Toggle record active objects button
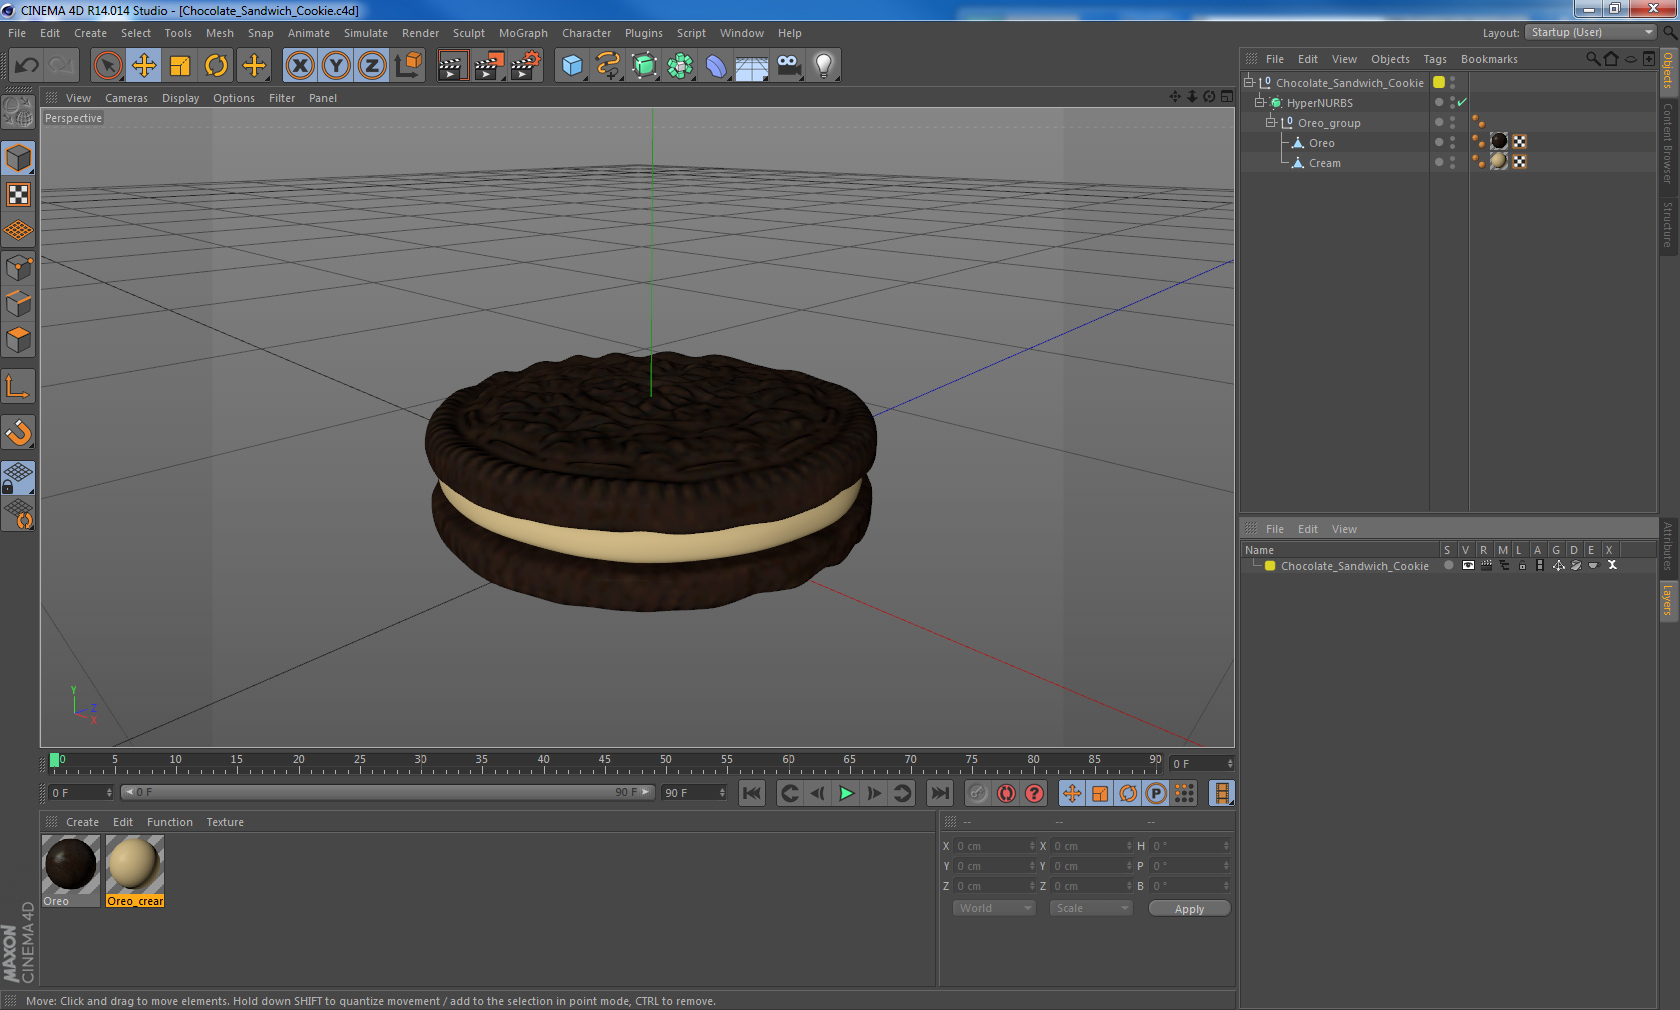This screenshot has height=1010, width=1680. [x=978, y=793]
